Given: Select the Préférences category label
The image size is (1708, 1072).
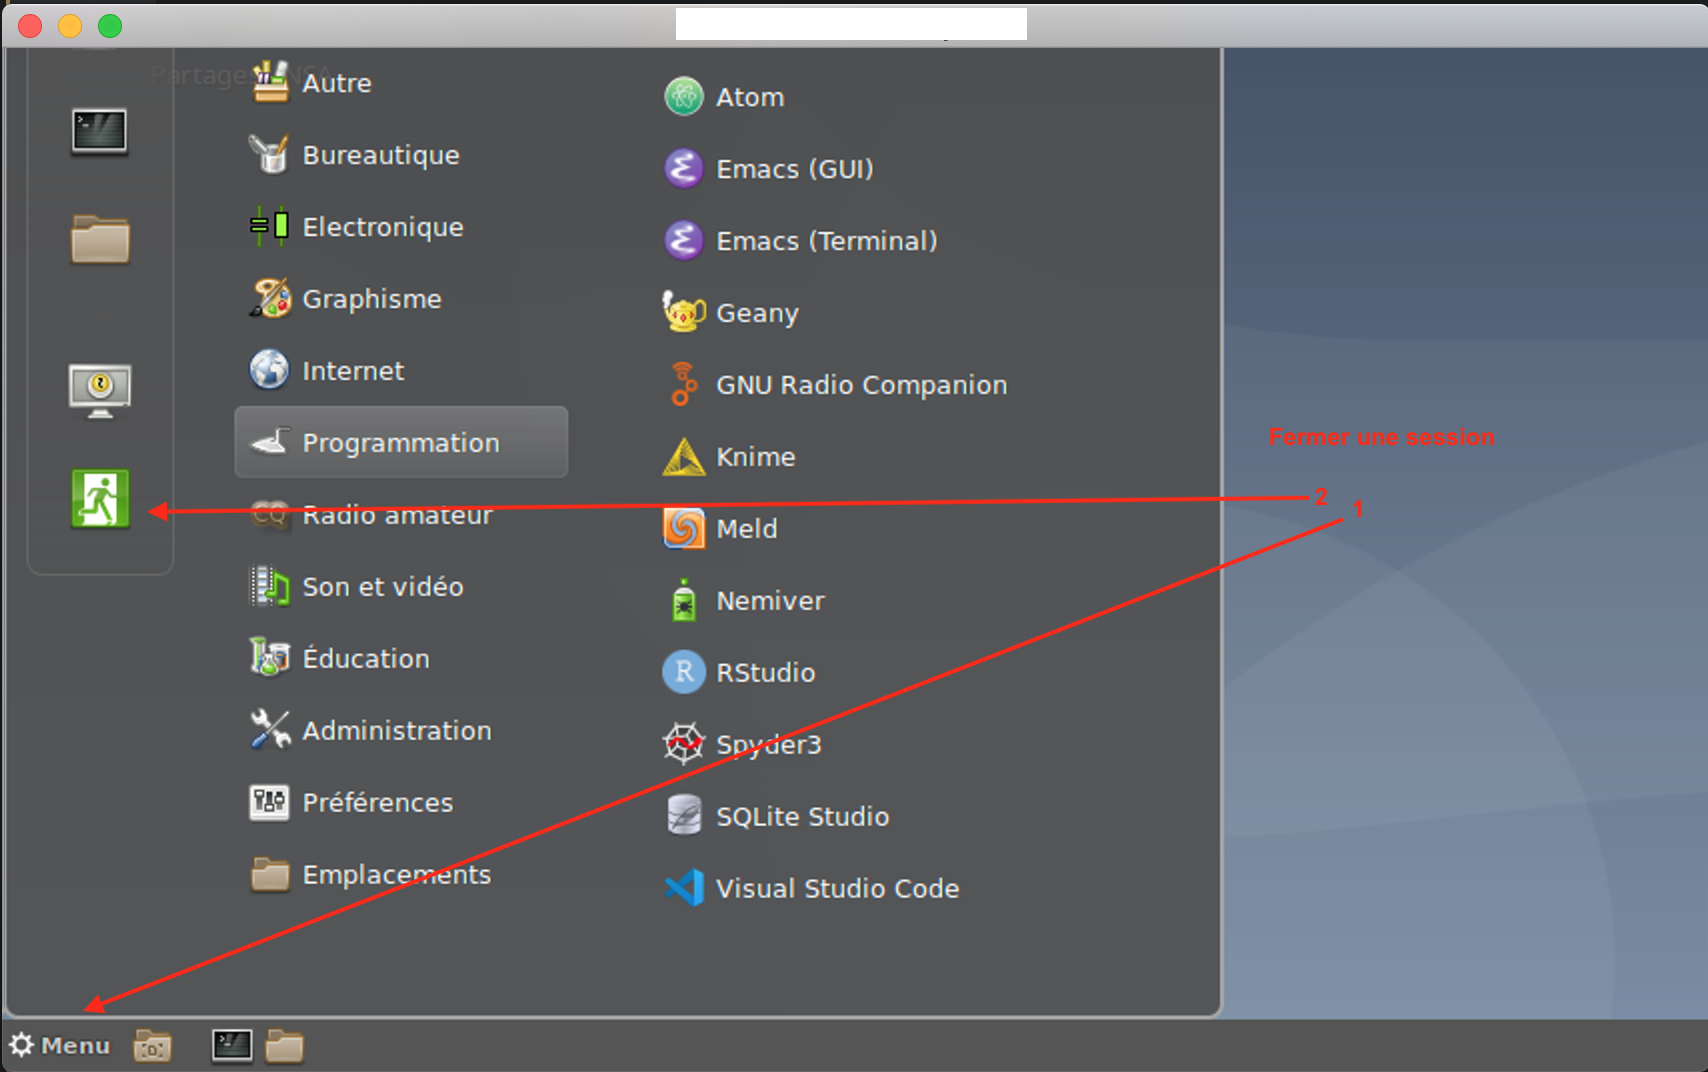Looking at the screenshot, I should [x=378, y=803].
